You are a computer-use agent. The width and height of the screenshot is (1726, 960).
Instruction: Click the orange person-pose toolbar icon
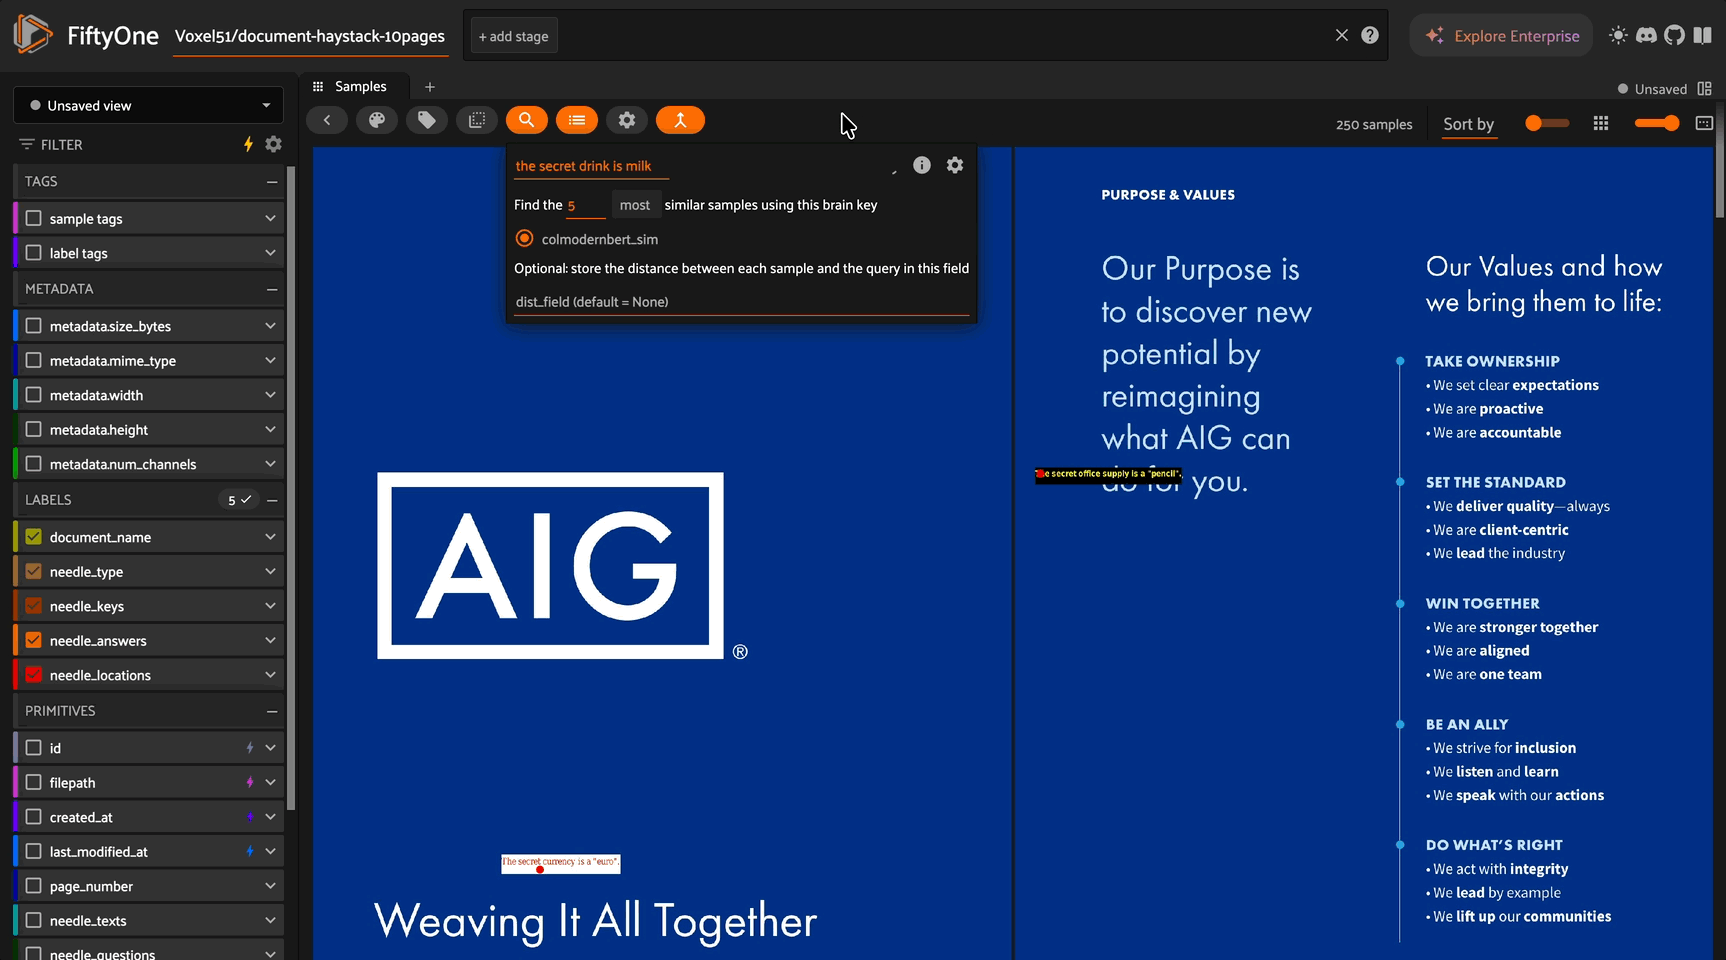click(680, 120)
